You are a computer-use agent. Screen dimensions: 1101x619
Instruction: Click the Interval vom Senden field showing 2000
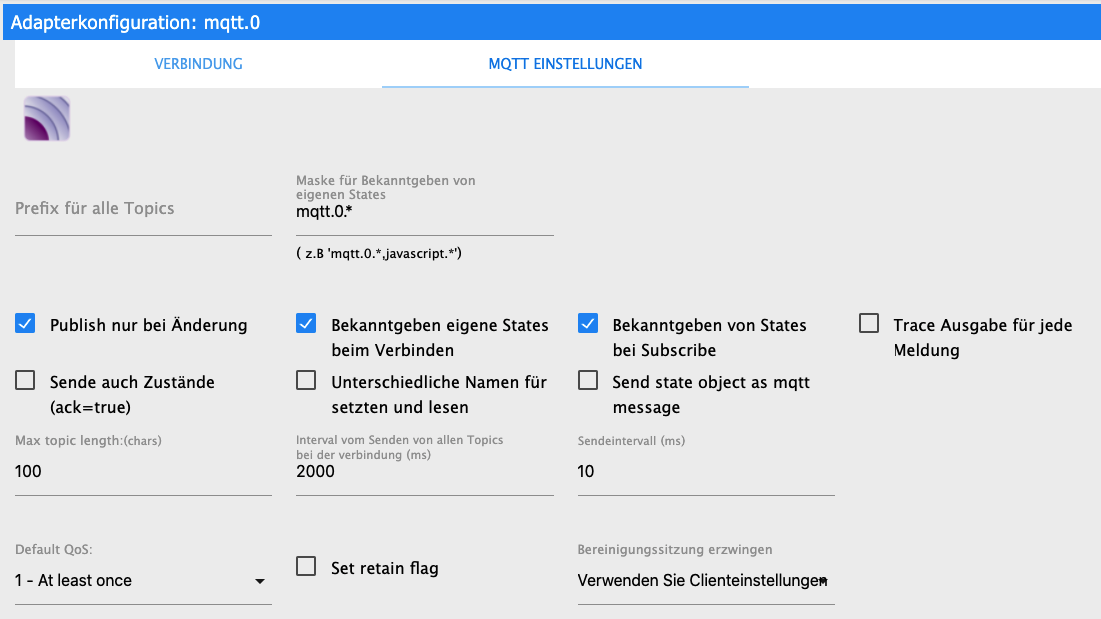(424, 472)
